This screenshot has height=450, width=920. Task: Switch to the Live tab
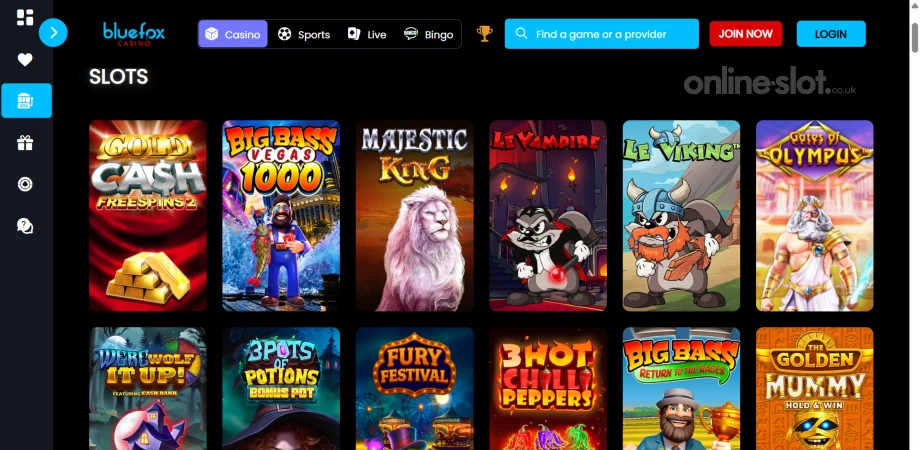pos(367,34)
